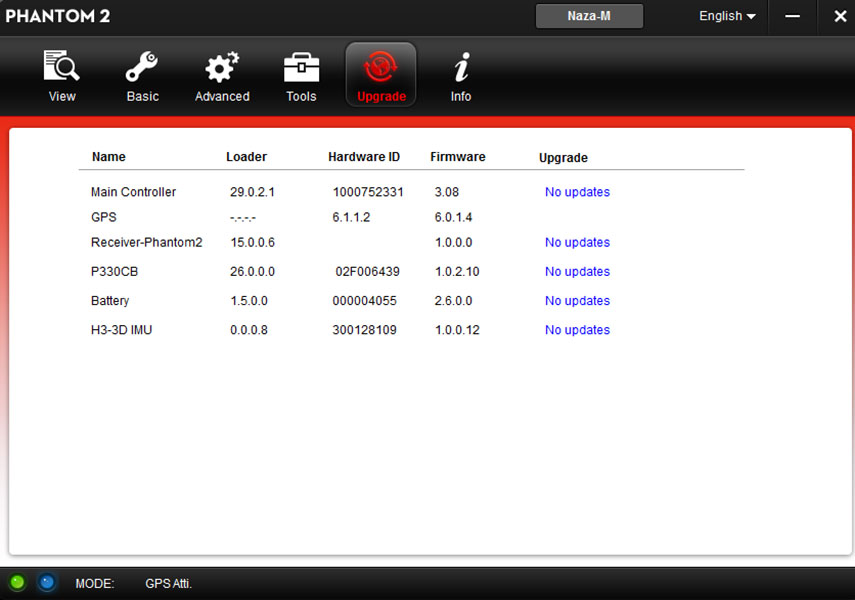Image resolution: width=855 pixels, height=600 pixels.
Task: Click the blue status indicator light
Action: [47, 583]
